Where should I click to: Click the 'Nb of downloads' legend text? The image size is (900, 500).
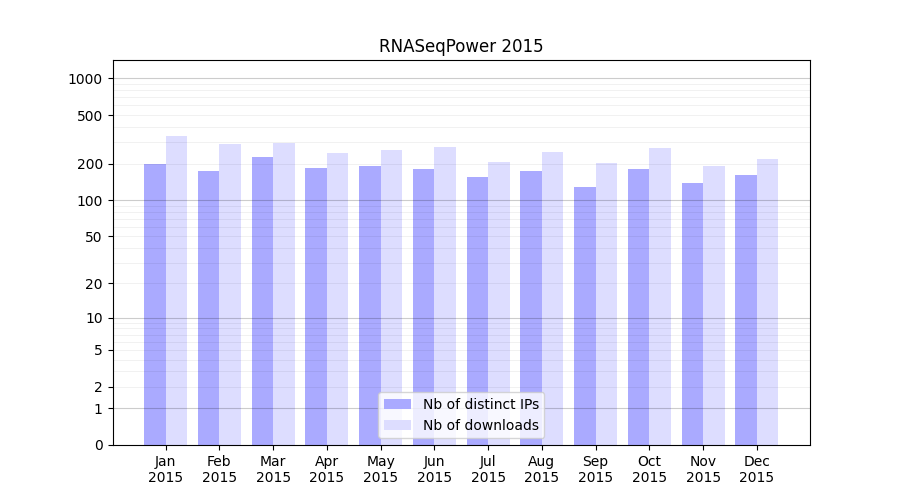[480, 425]
